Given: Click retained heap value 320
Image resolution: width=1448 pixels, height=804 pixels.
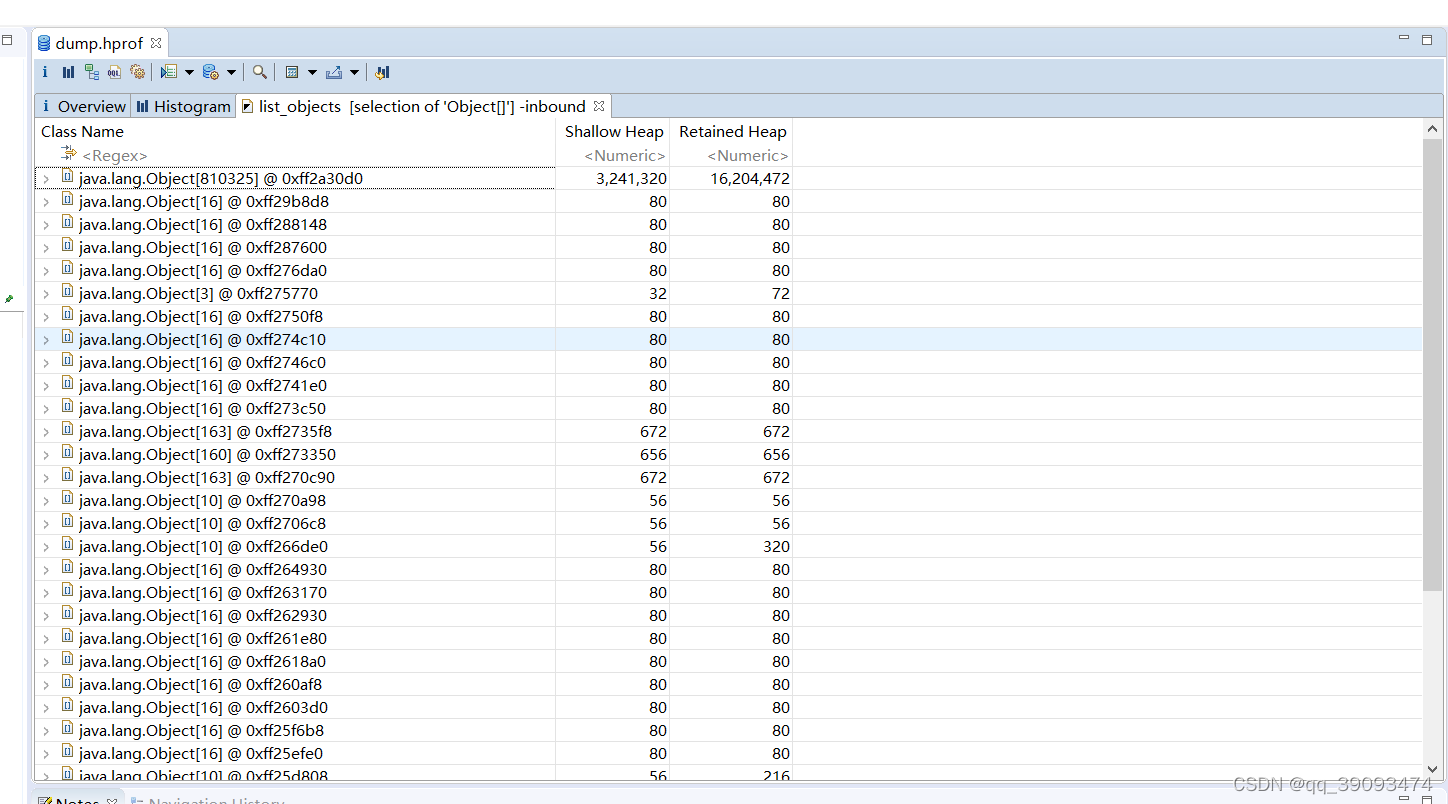Looking at the screenshot, I should (775, 547).
